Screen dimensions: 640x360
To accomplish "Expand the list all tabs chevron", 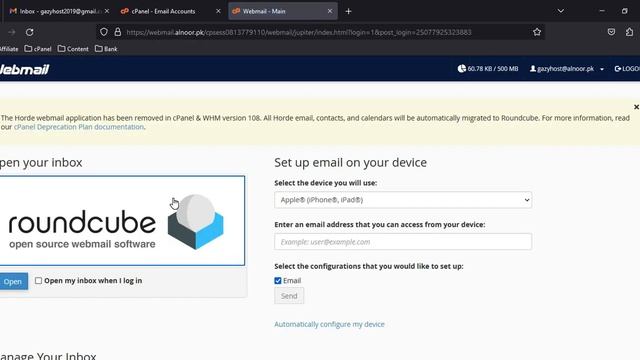I will tap(561, 11).
